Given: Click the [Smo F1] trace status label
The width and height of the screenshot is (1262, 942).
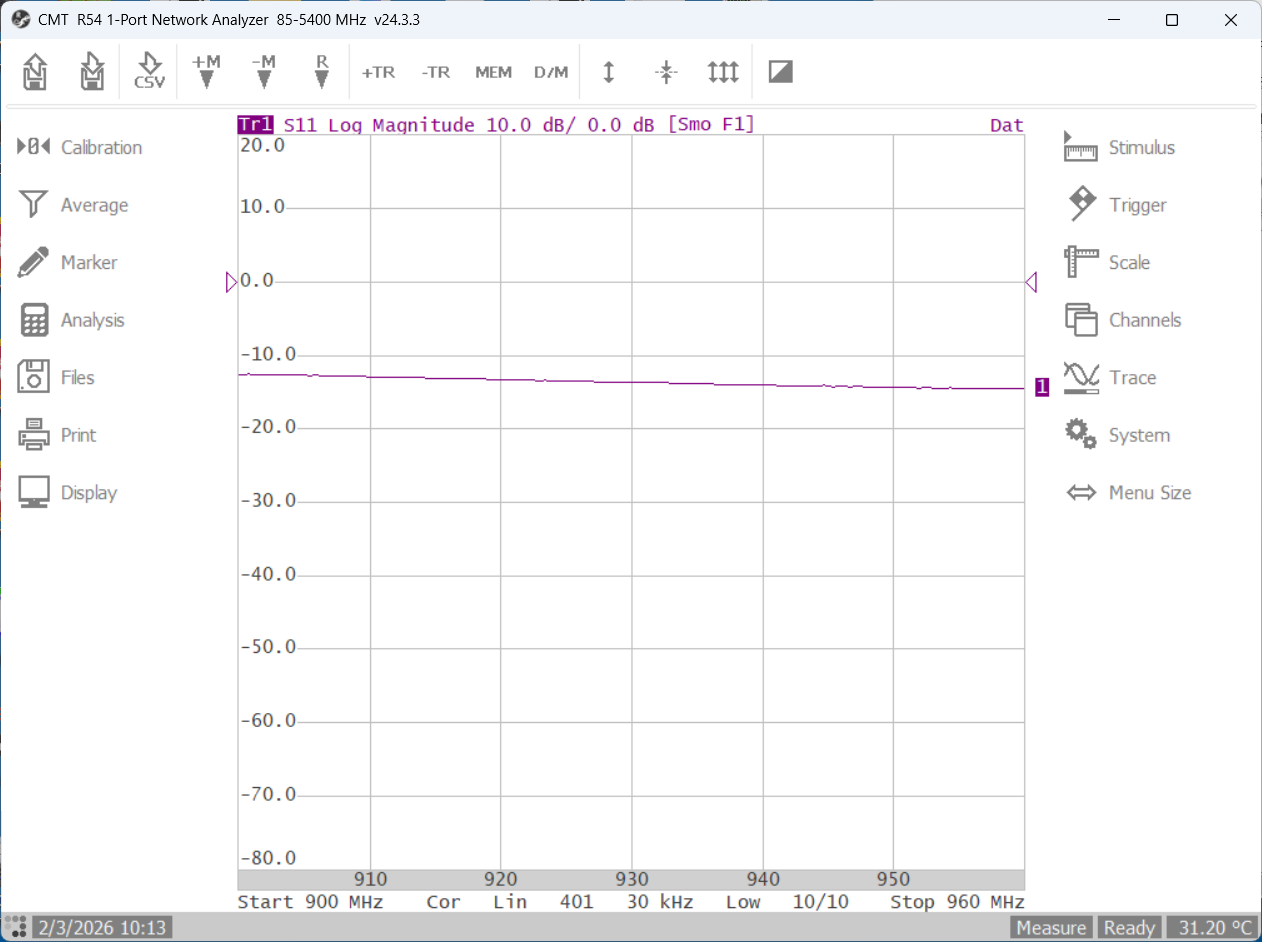Looking at the screenshot, I should [710, 125].
